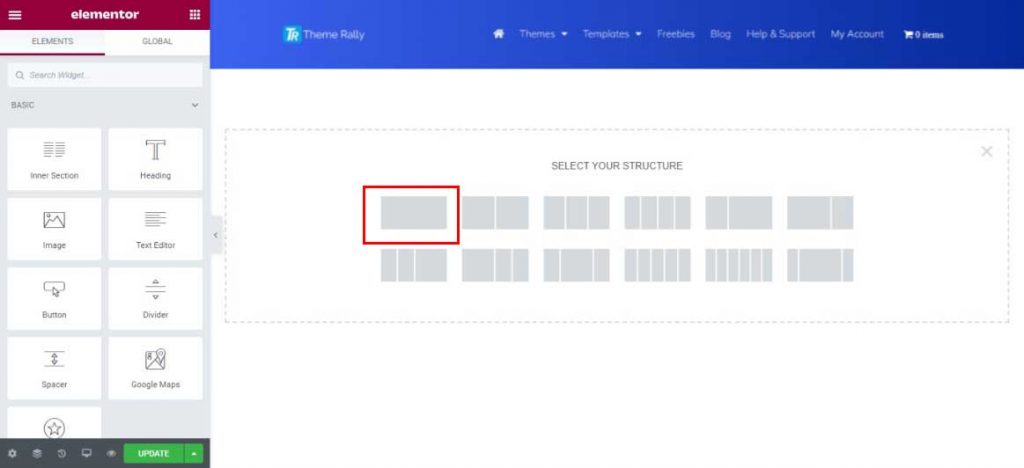Screen dimensions: 1024x468
Task: Open page settings gear icon
Action: coord(12,453)
